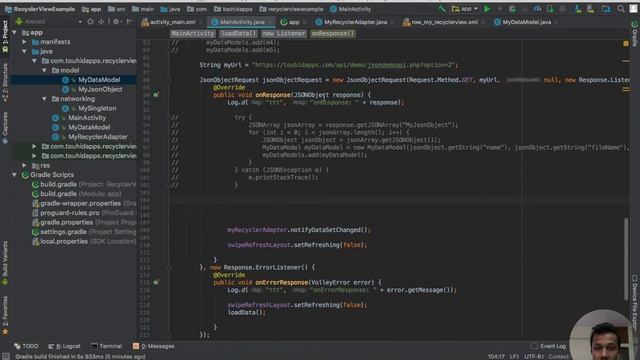Click Attach debugger to Android process icon

point(550,9)
